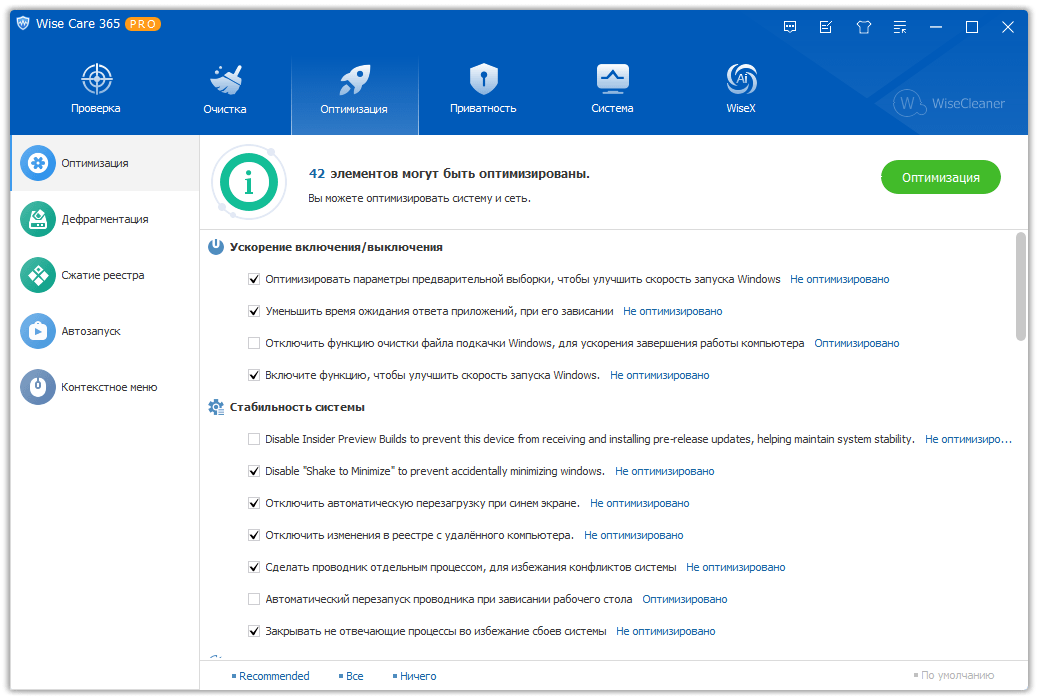Click the green info circle icon

[248, 182]
